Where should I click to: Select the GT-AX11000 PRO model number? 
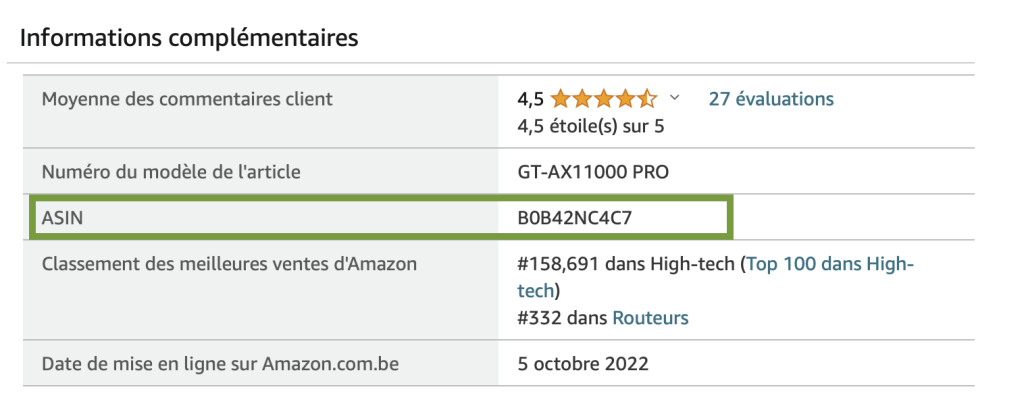tap(593, 172)
